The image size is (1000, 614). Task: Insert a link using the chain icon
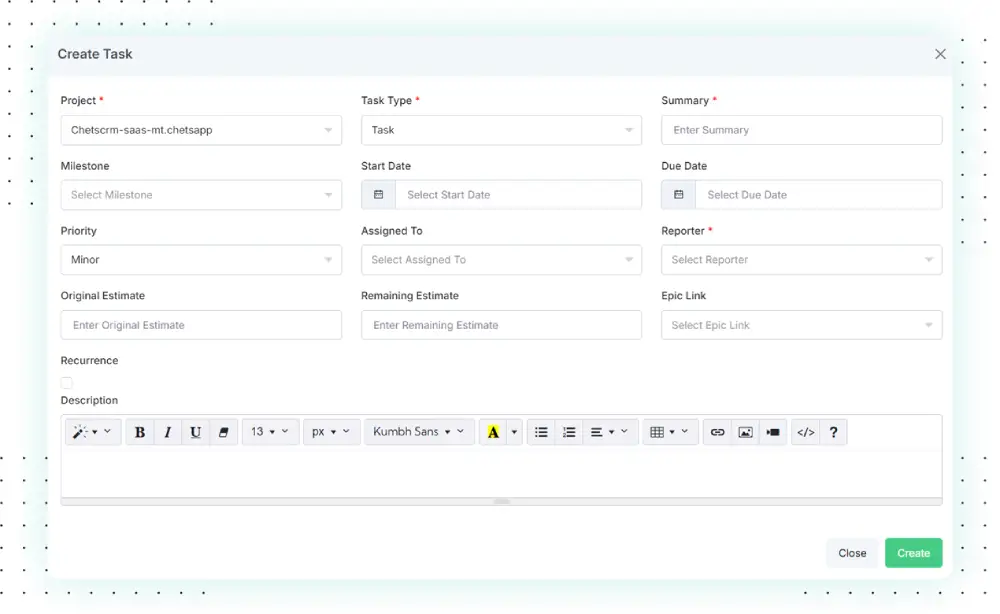717,432
